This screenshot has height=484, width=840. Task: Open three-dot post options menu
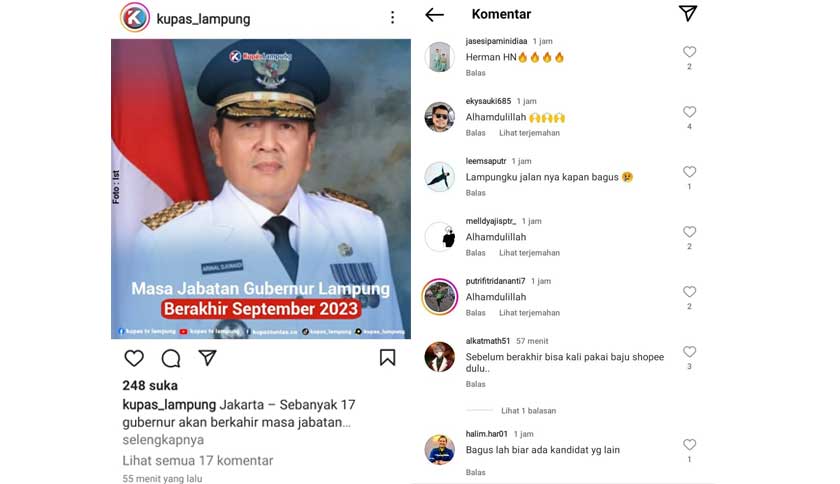(393, 18)
